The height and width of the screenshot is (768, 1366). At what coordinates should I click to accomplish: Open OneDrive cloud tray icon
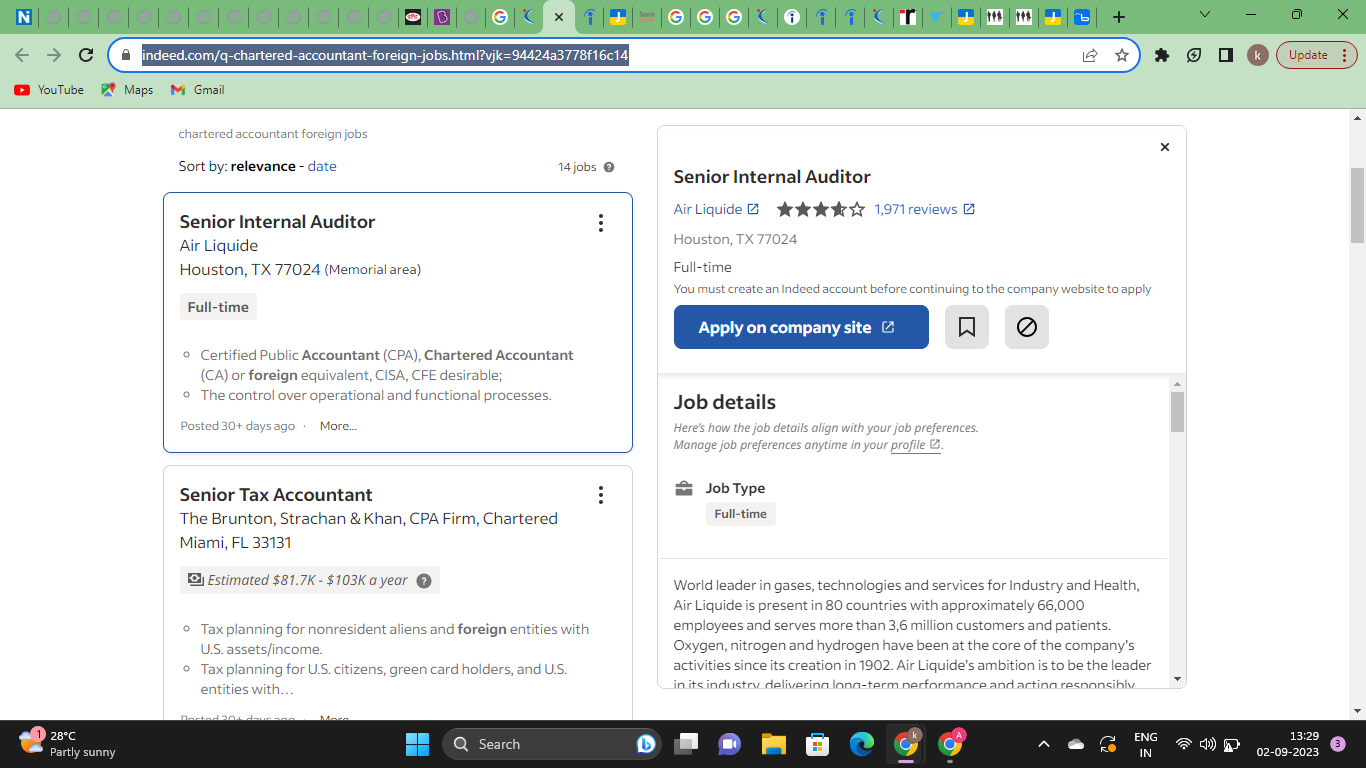click(1076, 744)
